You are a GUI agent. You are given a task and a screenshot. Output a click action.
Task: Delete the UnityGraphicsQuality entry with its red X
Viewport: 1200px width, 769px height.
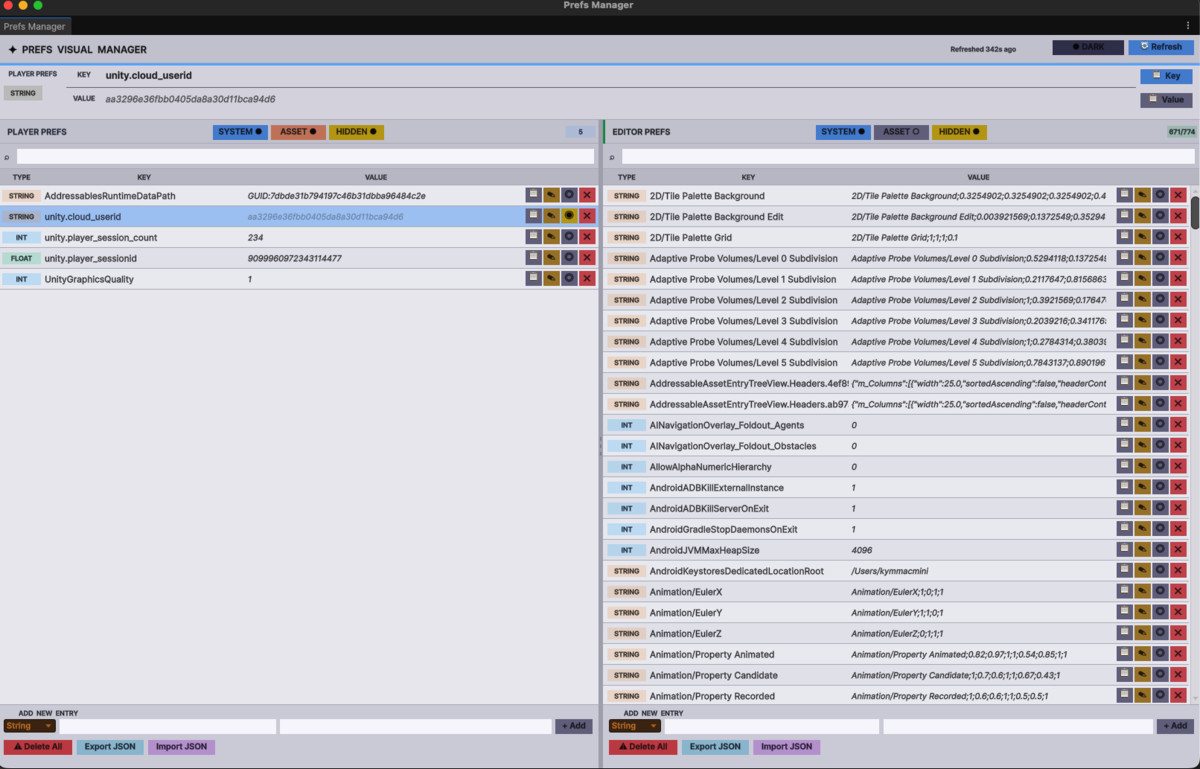tap(587, 279)
